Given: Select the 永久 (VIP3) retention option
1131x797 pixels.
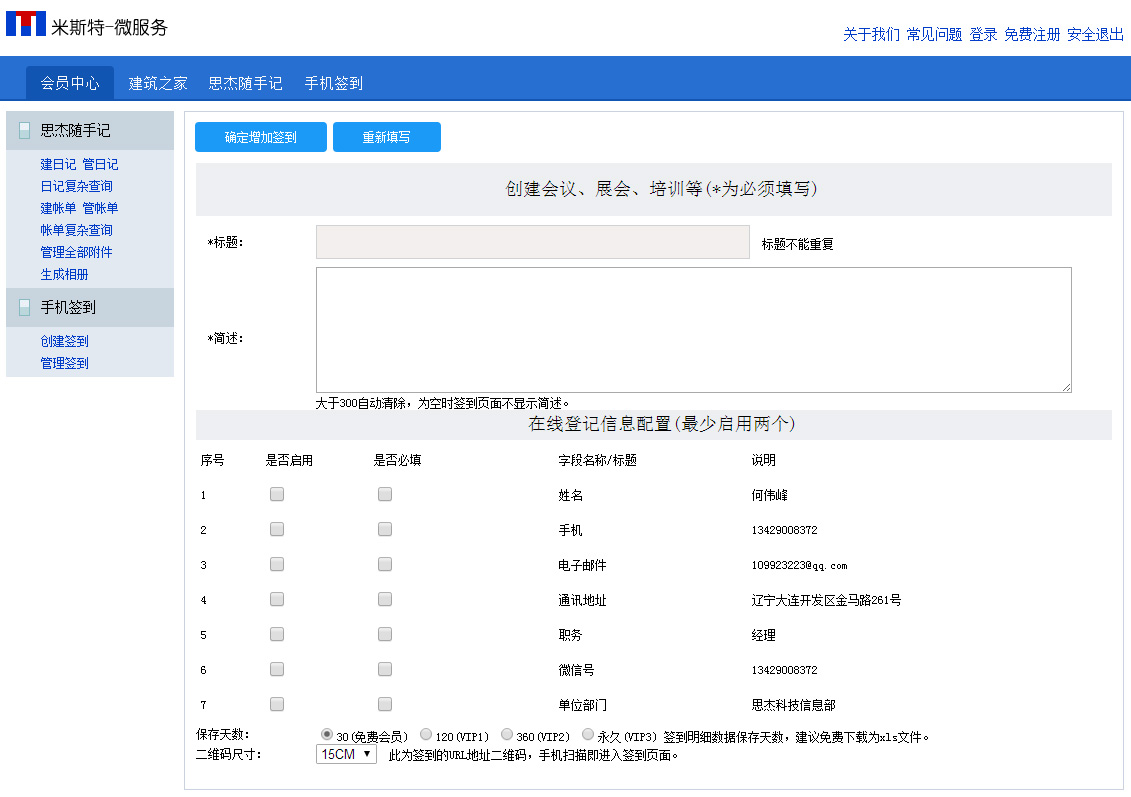Looking at the screenshot, I should click(x=588, y=733).
